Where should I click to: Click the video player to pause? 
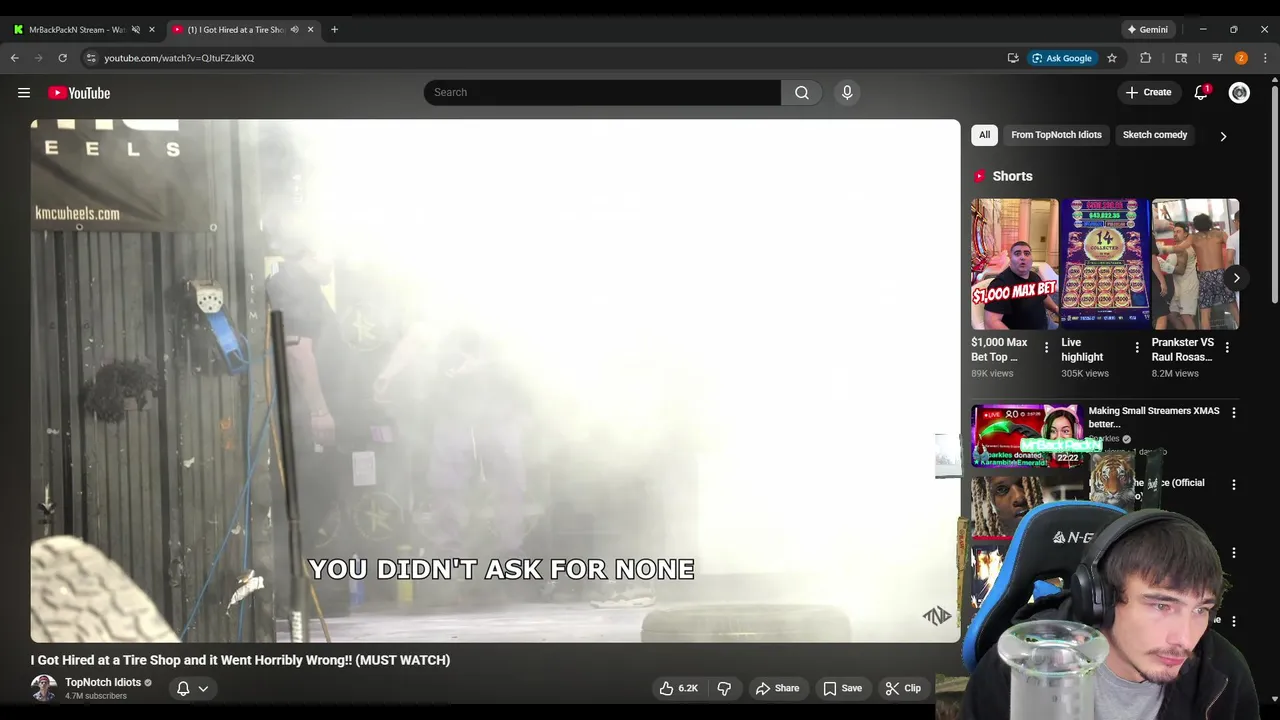pos(495,380)
